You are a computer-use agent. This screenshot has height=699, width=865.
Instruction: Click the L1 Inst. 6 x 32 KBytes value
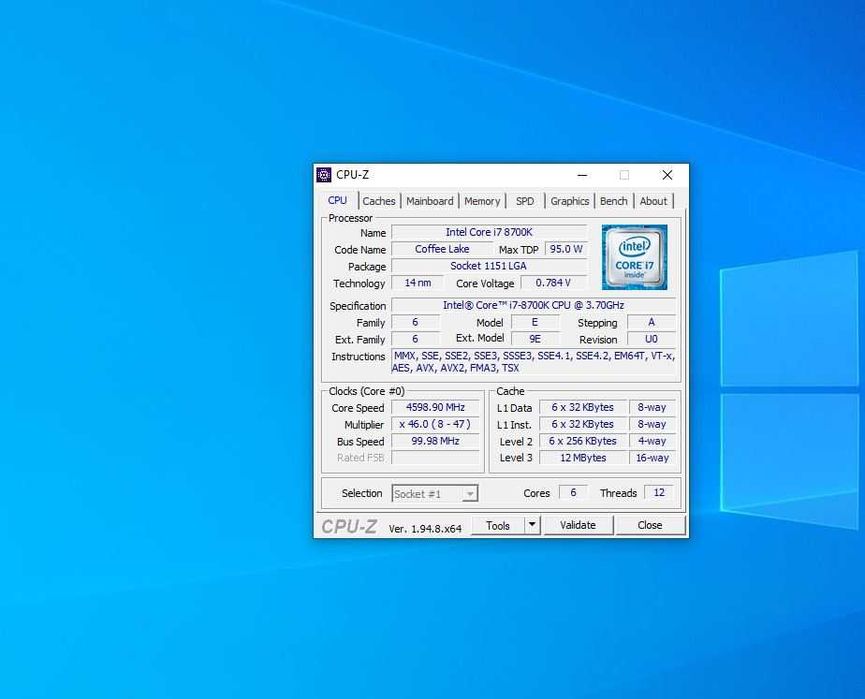pyautogui.click(x=583, y=424)
